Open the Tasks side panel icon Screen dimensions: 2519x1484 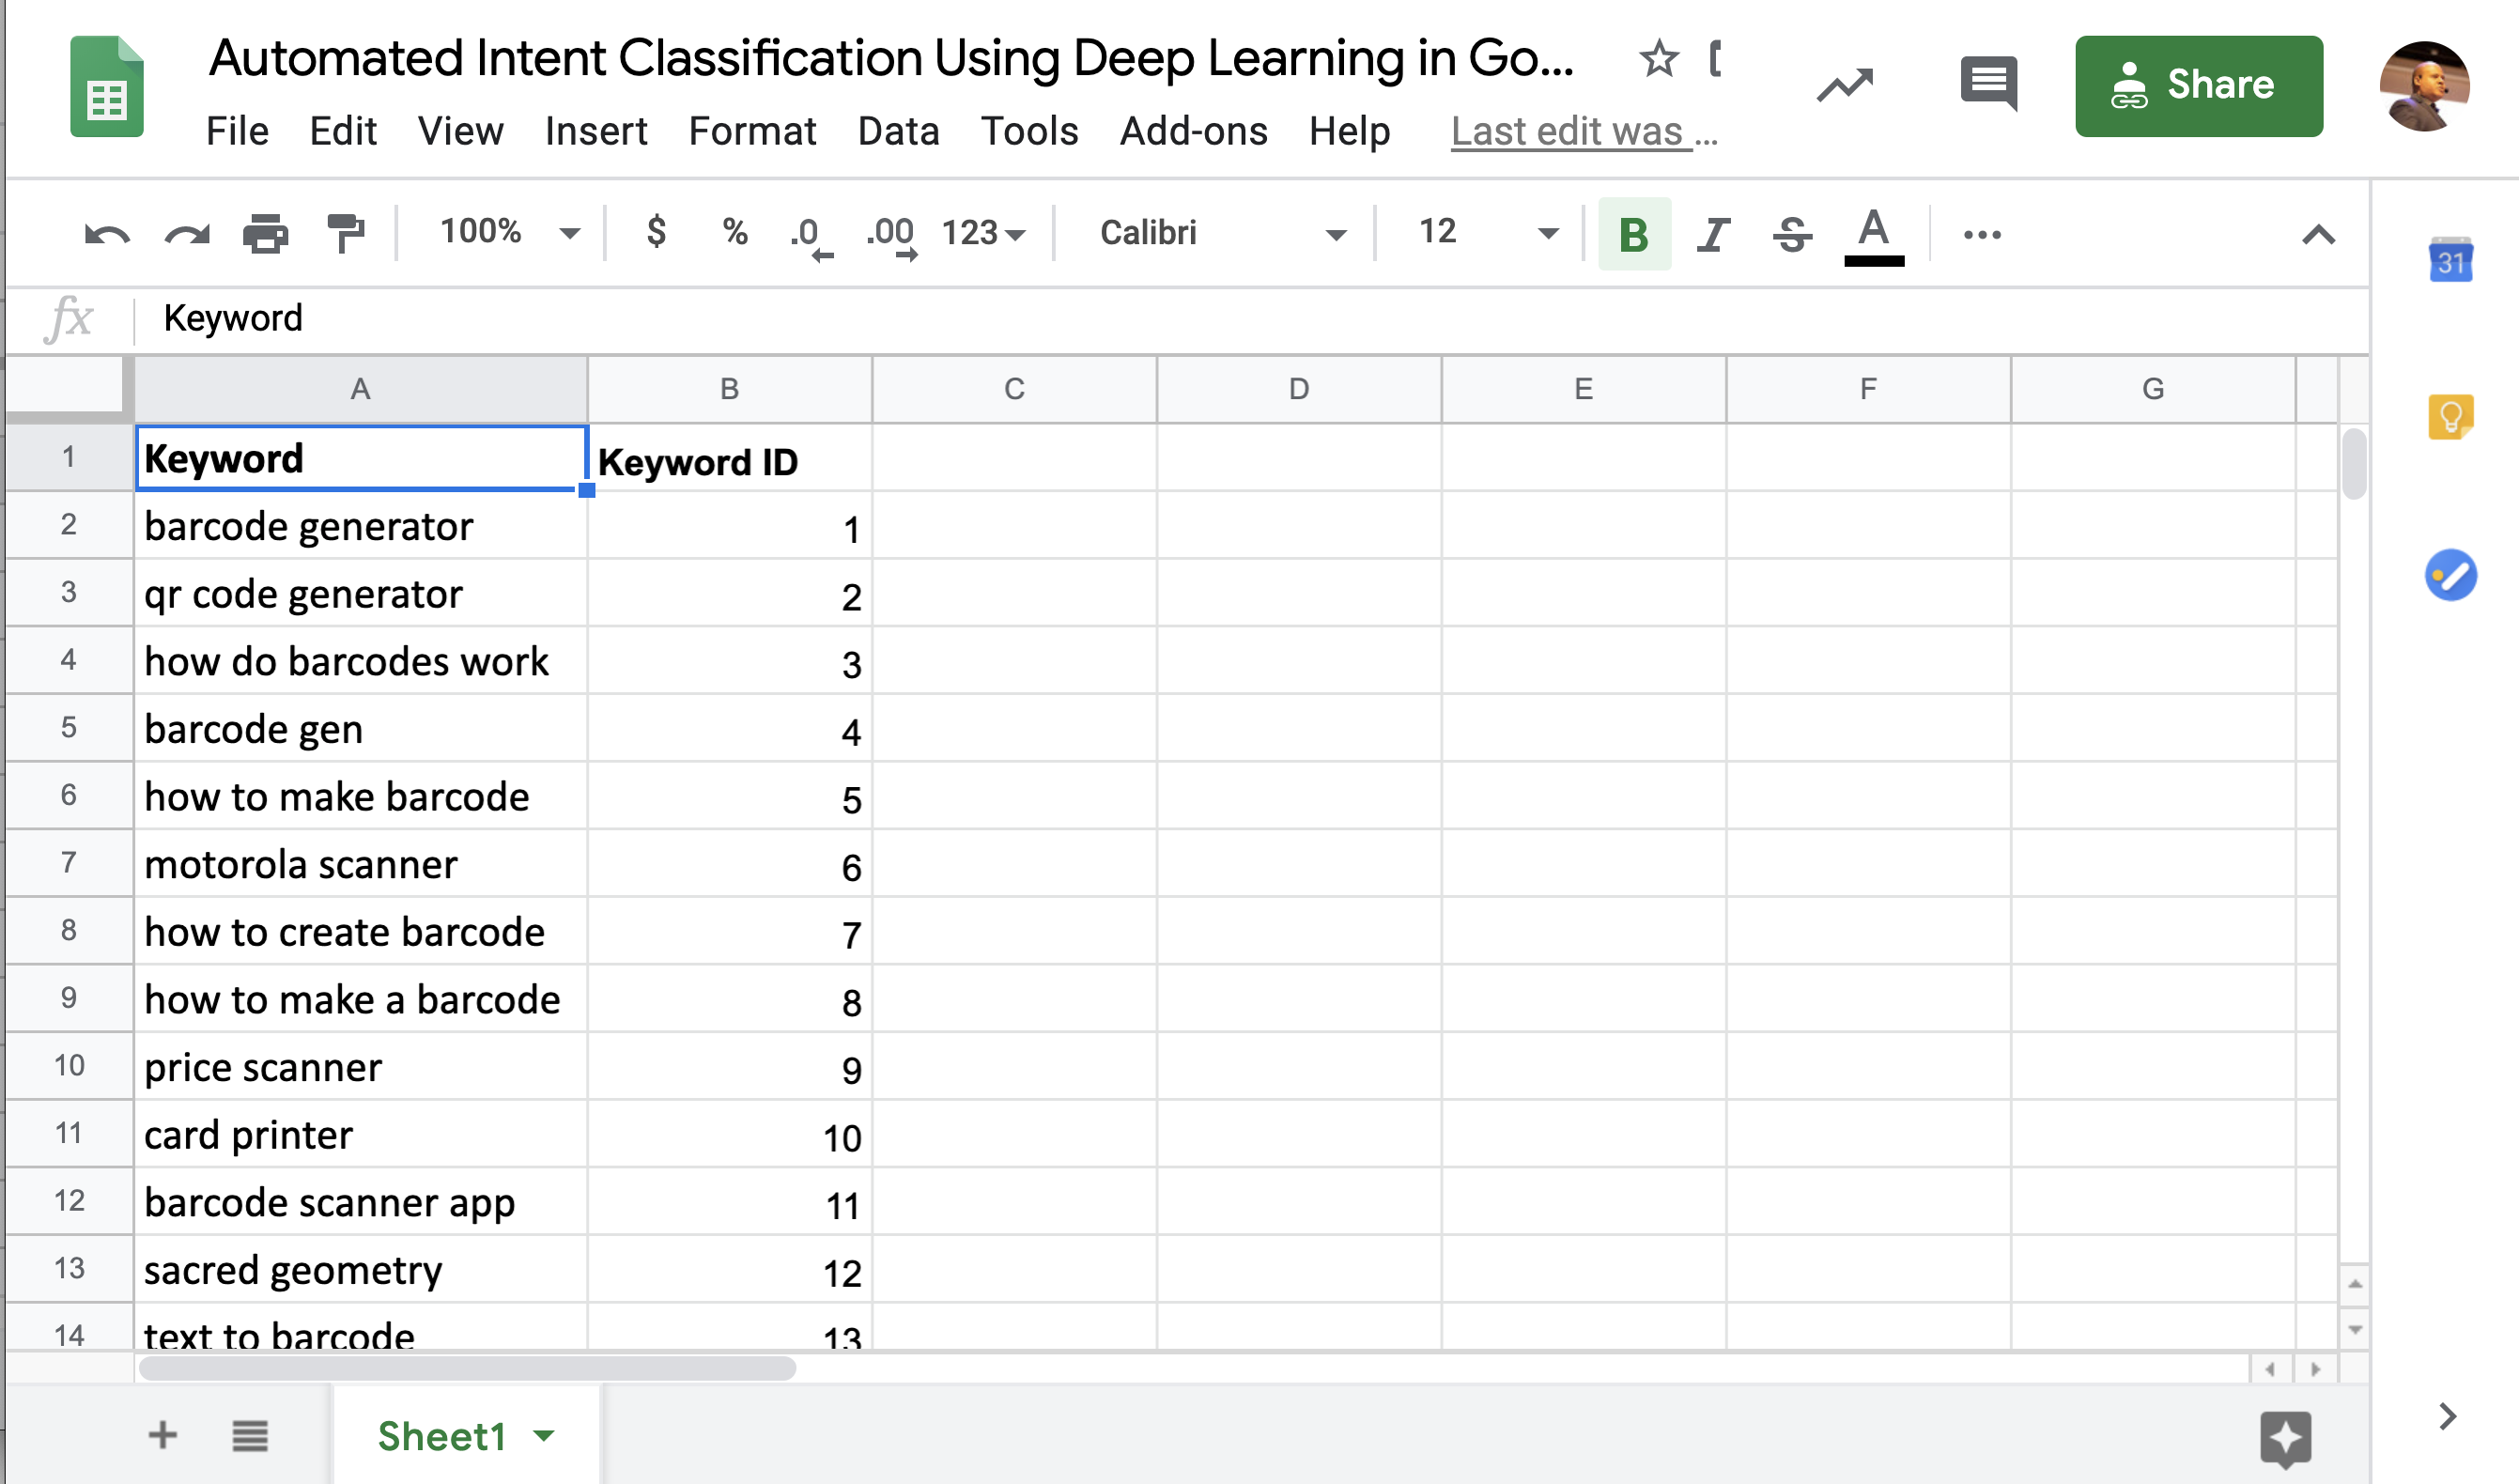2450,575
